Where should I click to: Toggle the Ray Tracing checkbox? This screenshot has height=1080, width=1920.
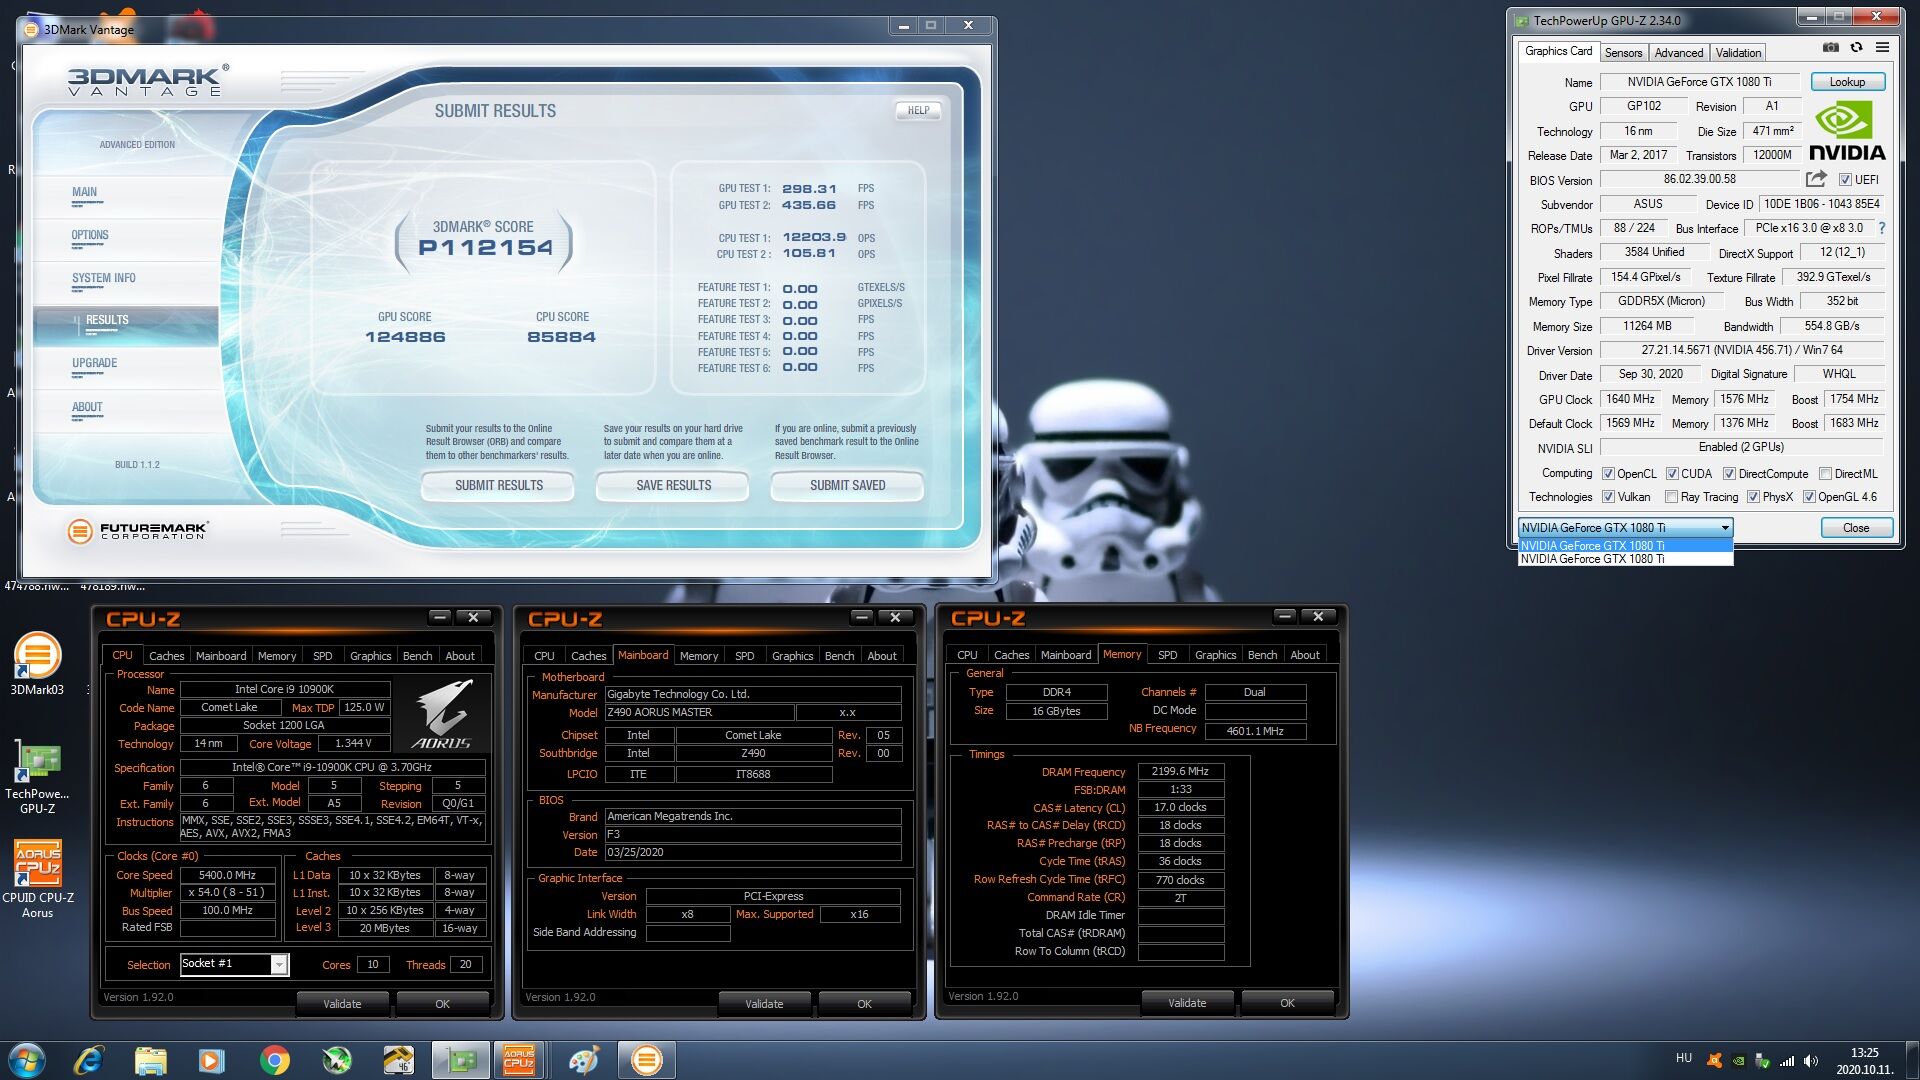[1671, 497]
